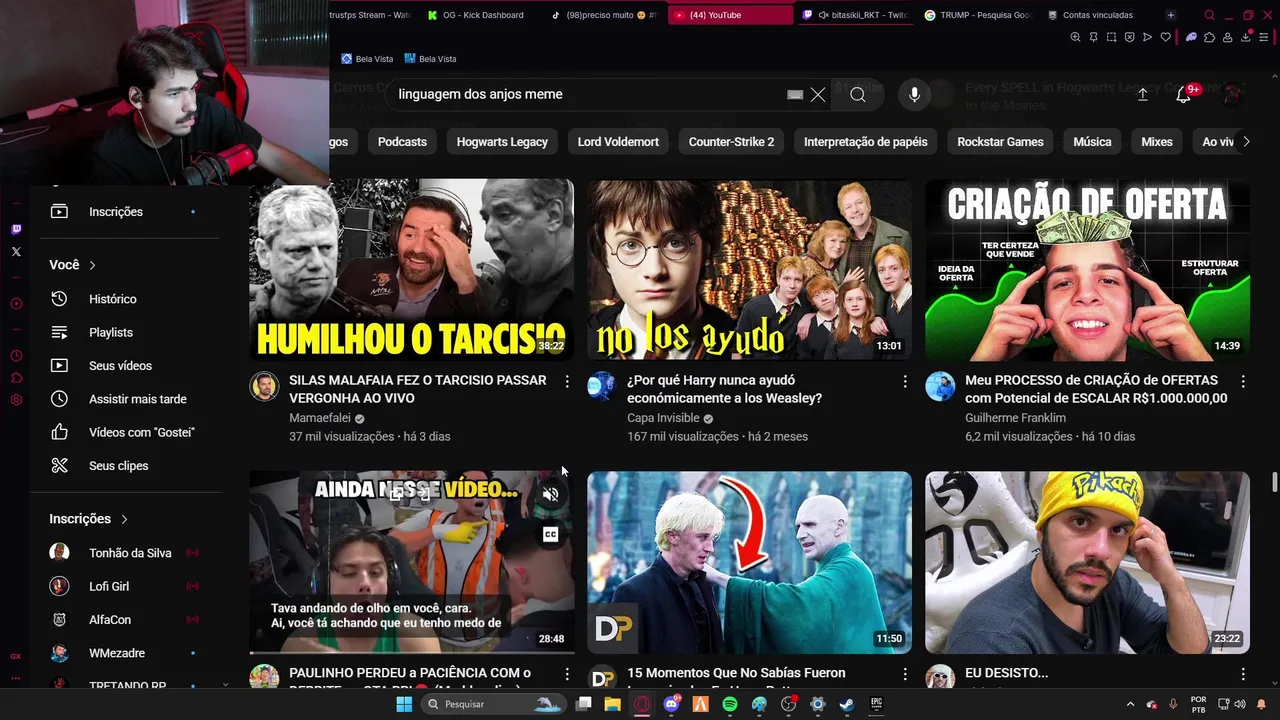Image resolution: width=1280 pixels, height=720 pixels.
Task: Click the Seus vídeos play icon
Action: click(59, 366)
